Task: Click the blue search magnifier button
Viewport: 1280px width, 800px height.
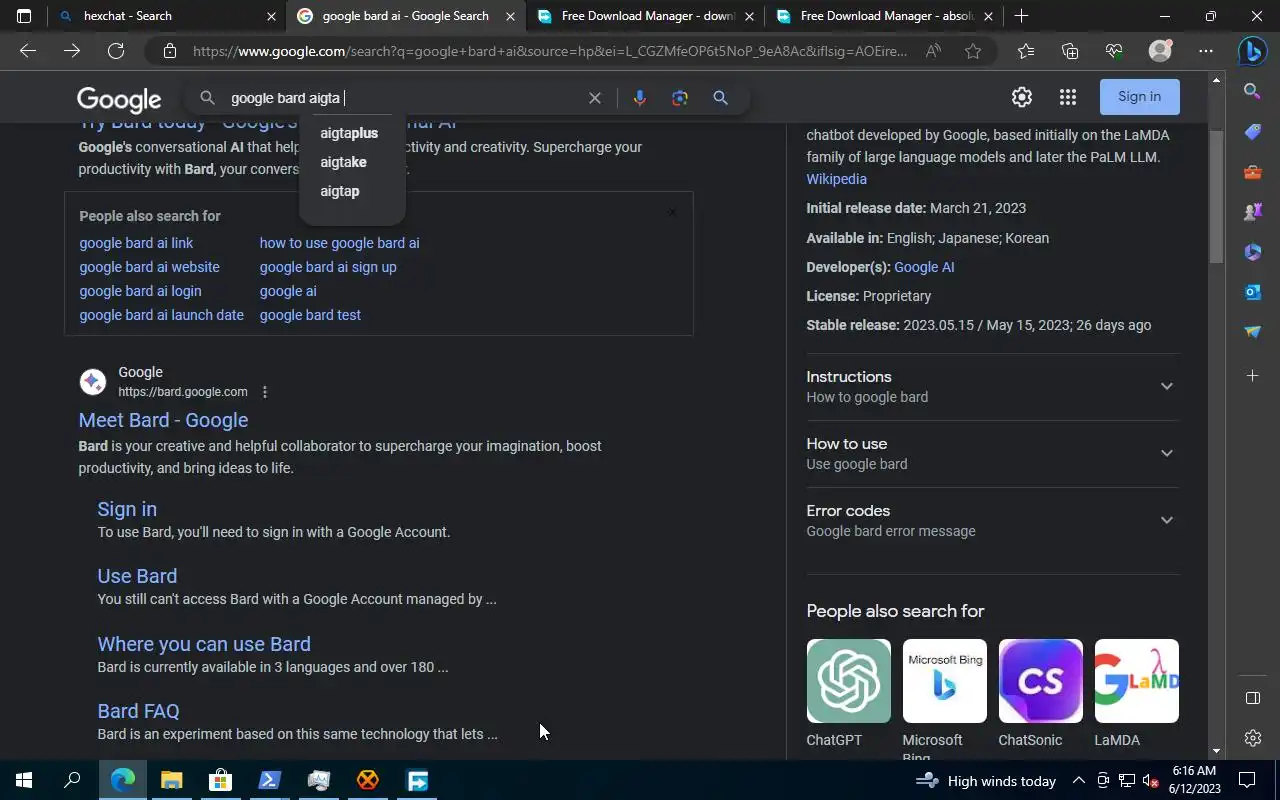Action: tap(720, 98)
